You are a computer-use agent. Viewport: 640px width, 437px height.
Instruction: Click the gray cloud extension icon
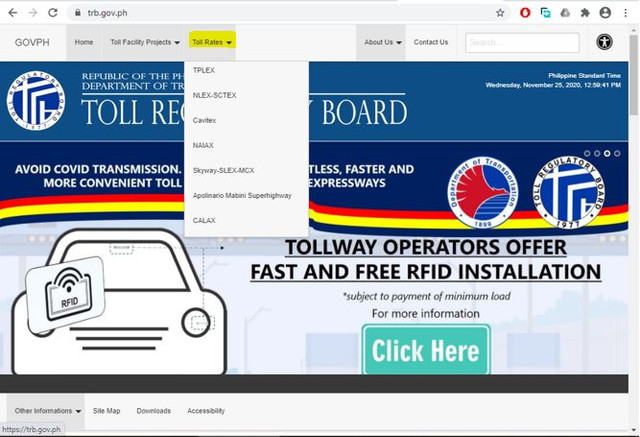pos(565,13)
